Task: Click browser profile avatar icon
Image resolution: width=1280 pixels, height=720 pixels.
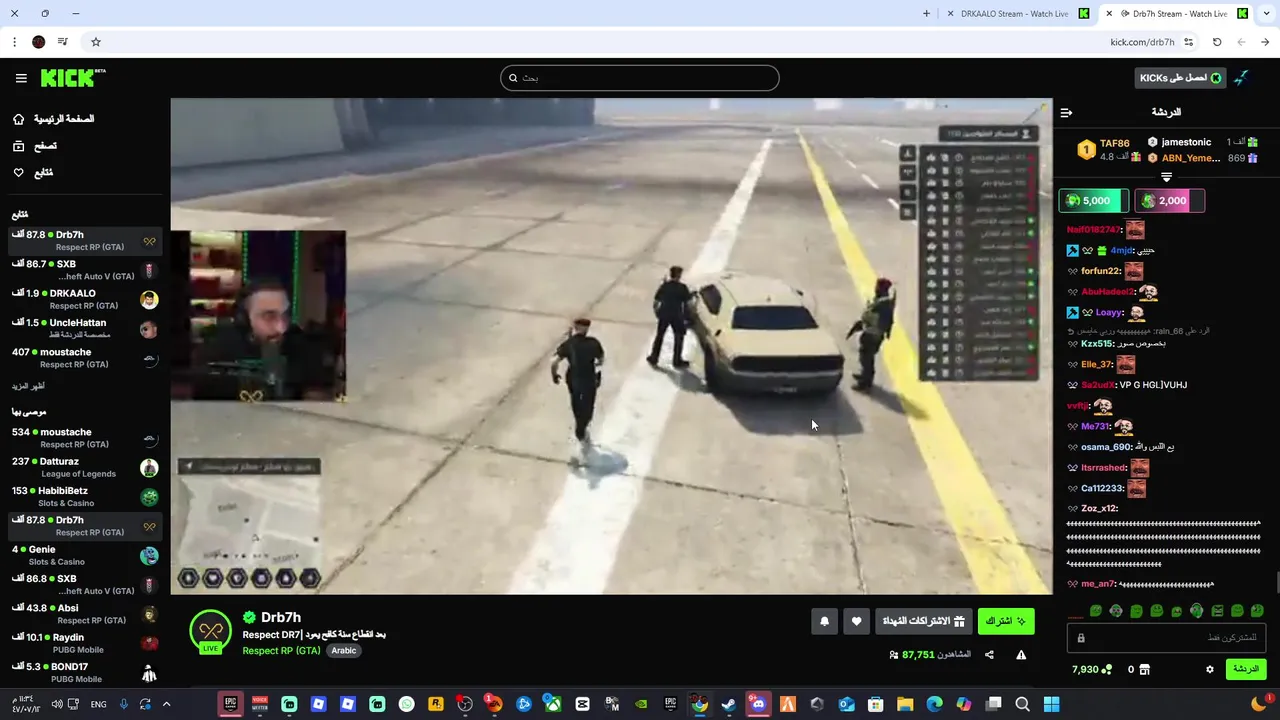Action: 39,42
